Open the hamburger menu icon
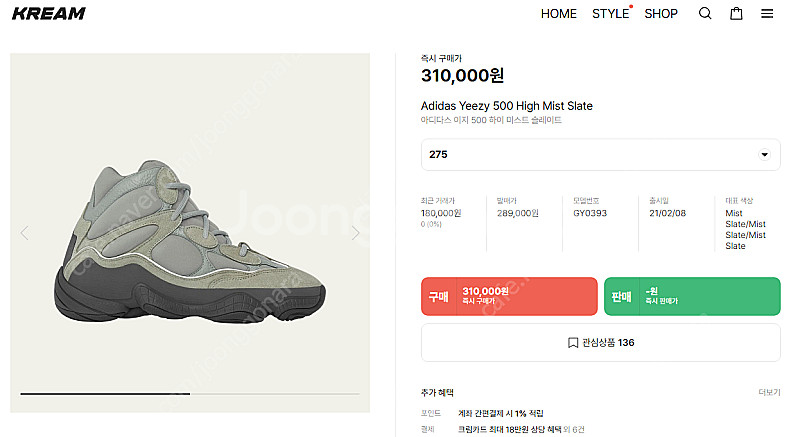Screen dimensions: 800x437 tap(767, 14)
